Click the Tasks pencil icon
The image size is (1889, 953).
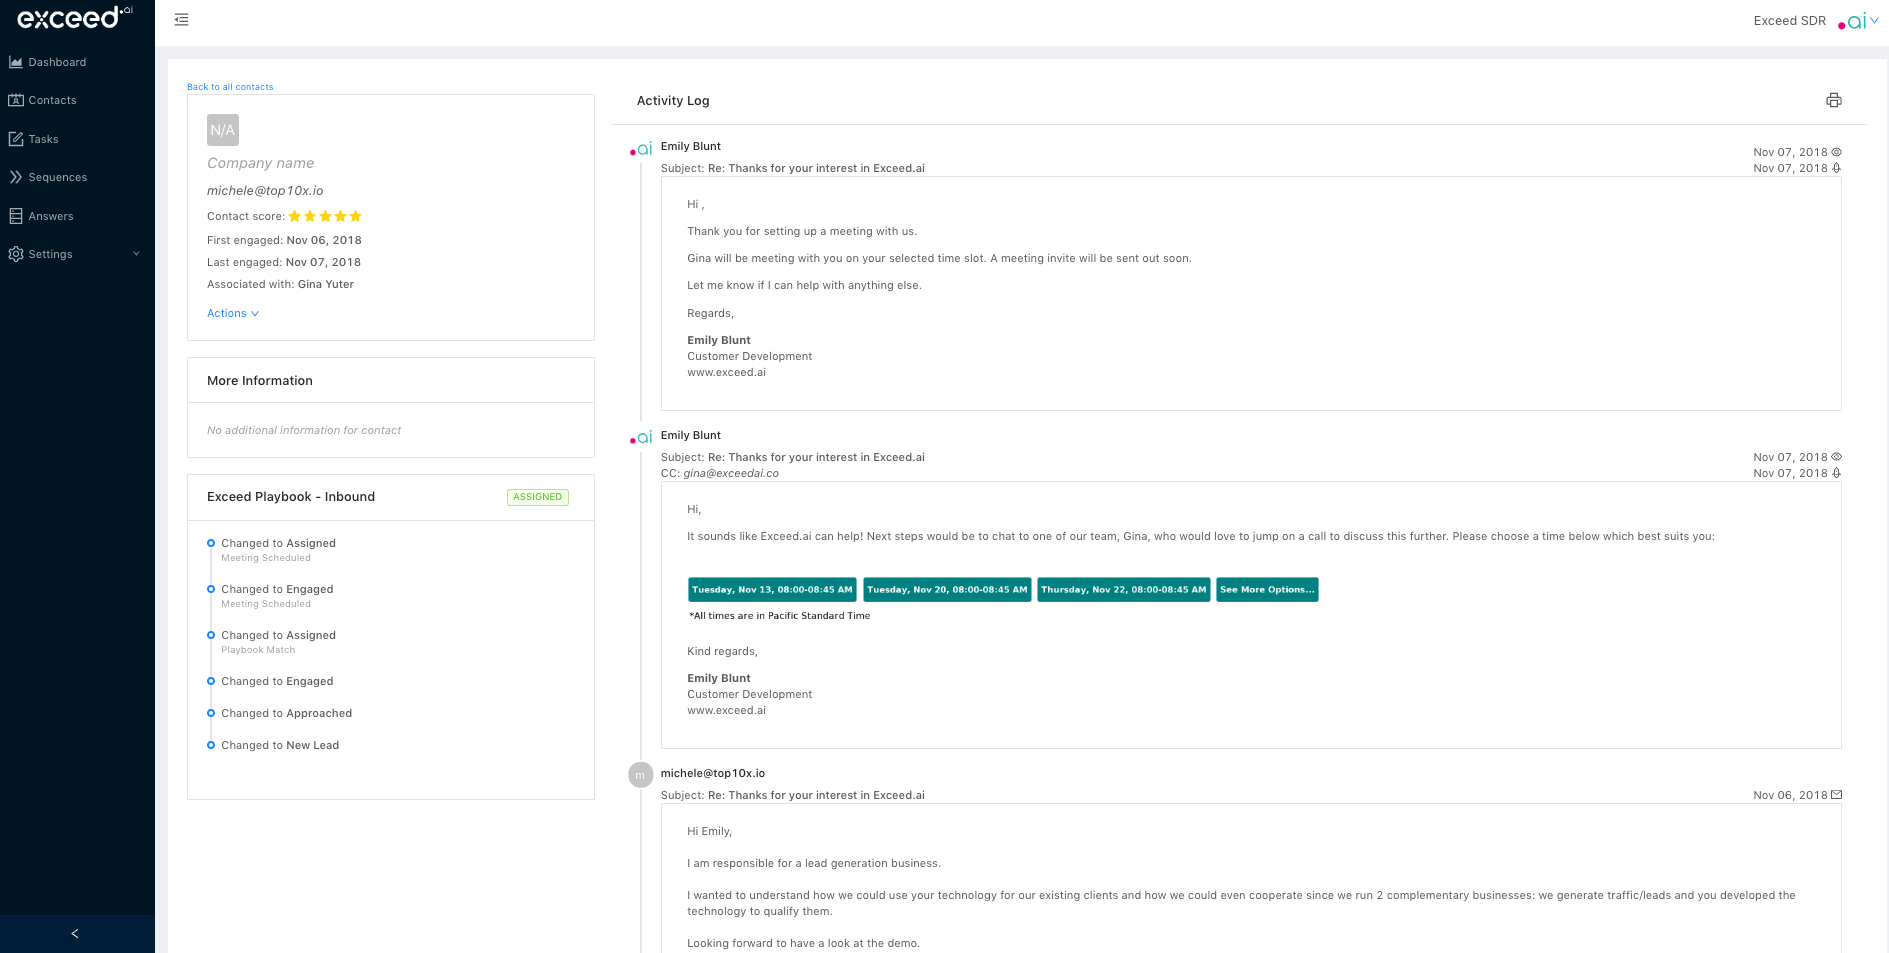click(16, 139)
